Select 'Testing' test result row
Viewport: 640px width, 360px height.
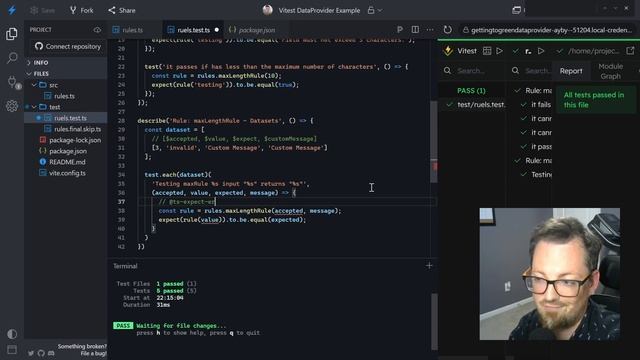[x=536, y=174]
